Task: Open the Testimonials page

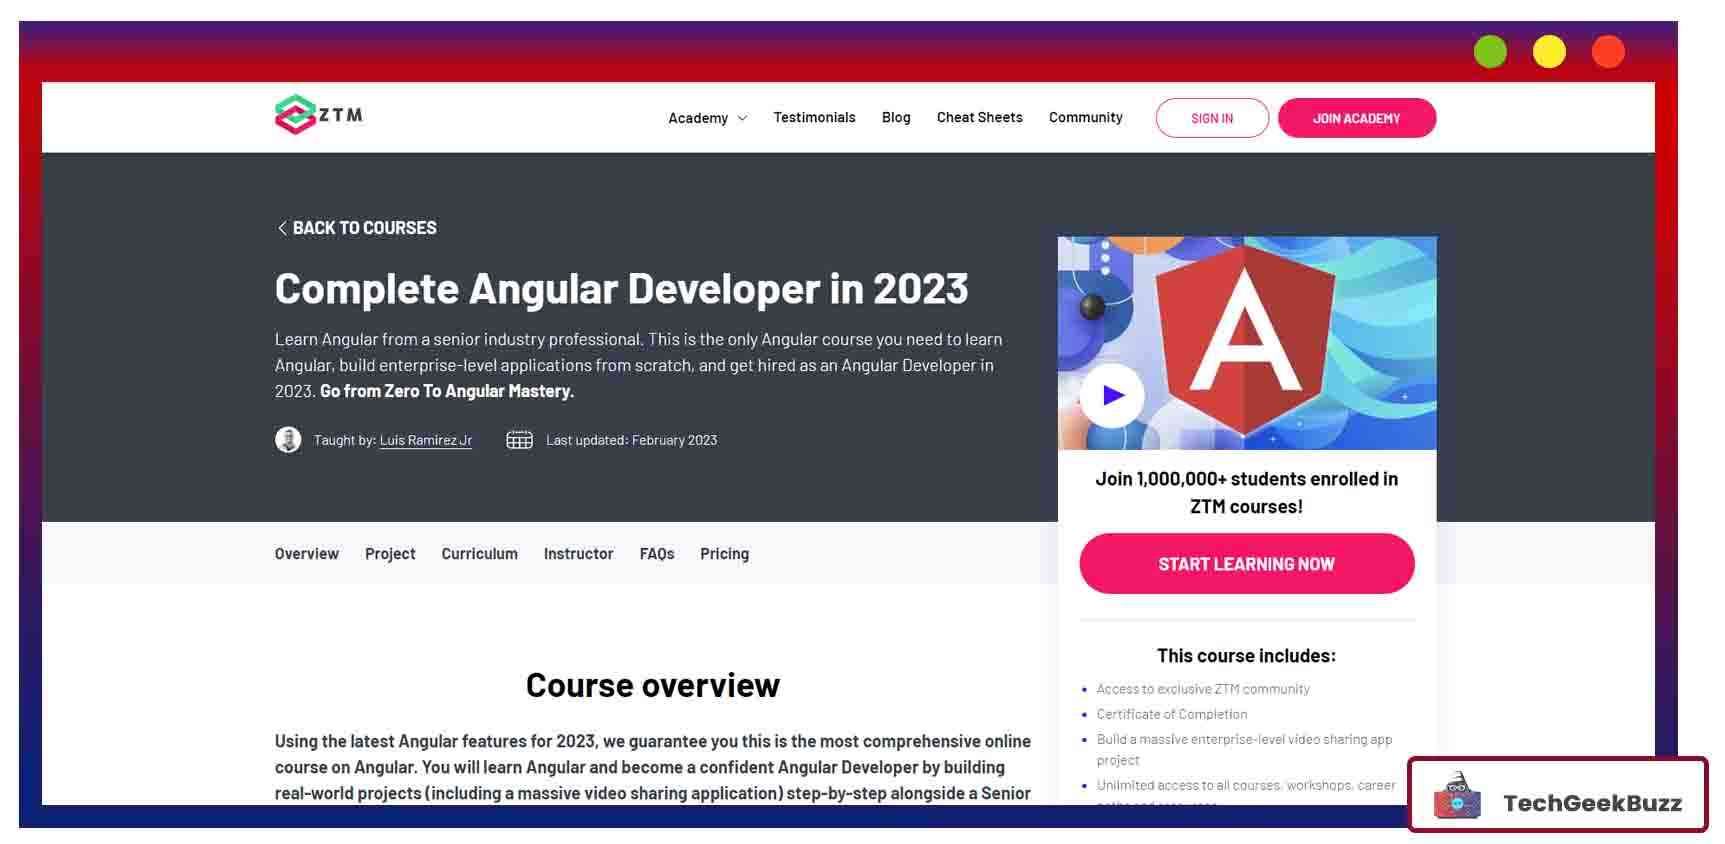Action: tap(814, 118)
